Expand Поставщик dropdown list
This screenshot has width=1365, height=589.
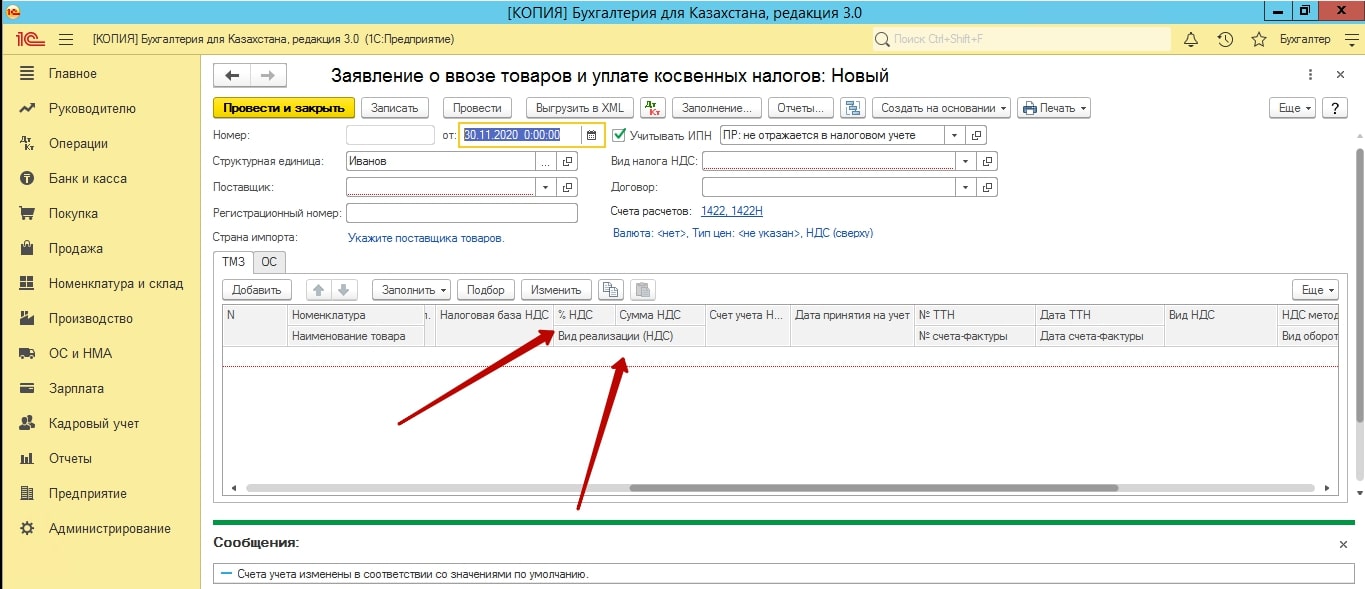[545, 187]
